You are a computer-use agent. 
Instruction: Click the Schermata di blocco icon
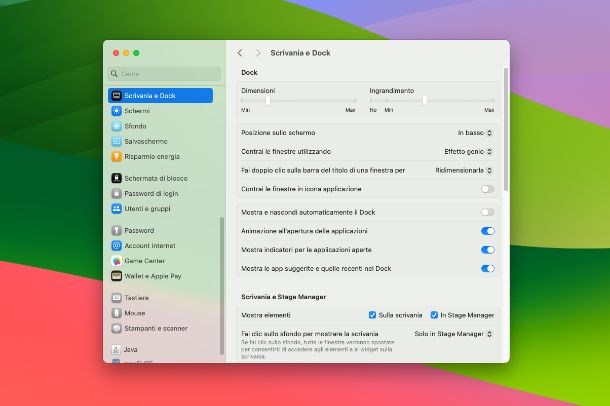116,178
